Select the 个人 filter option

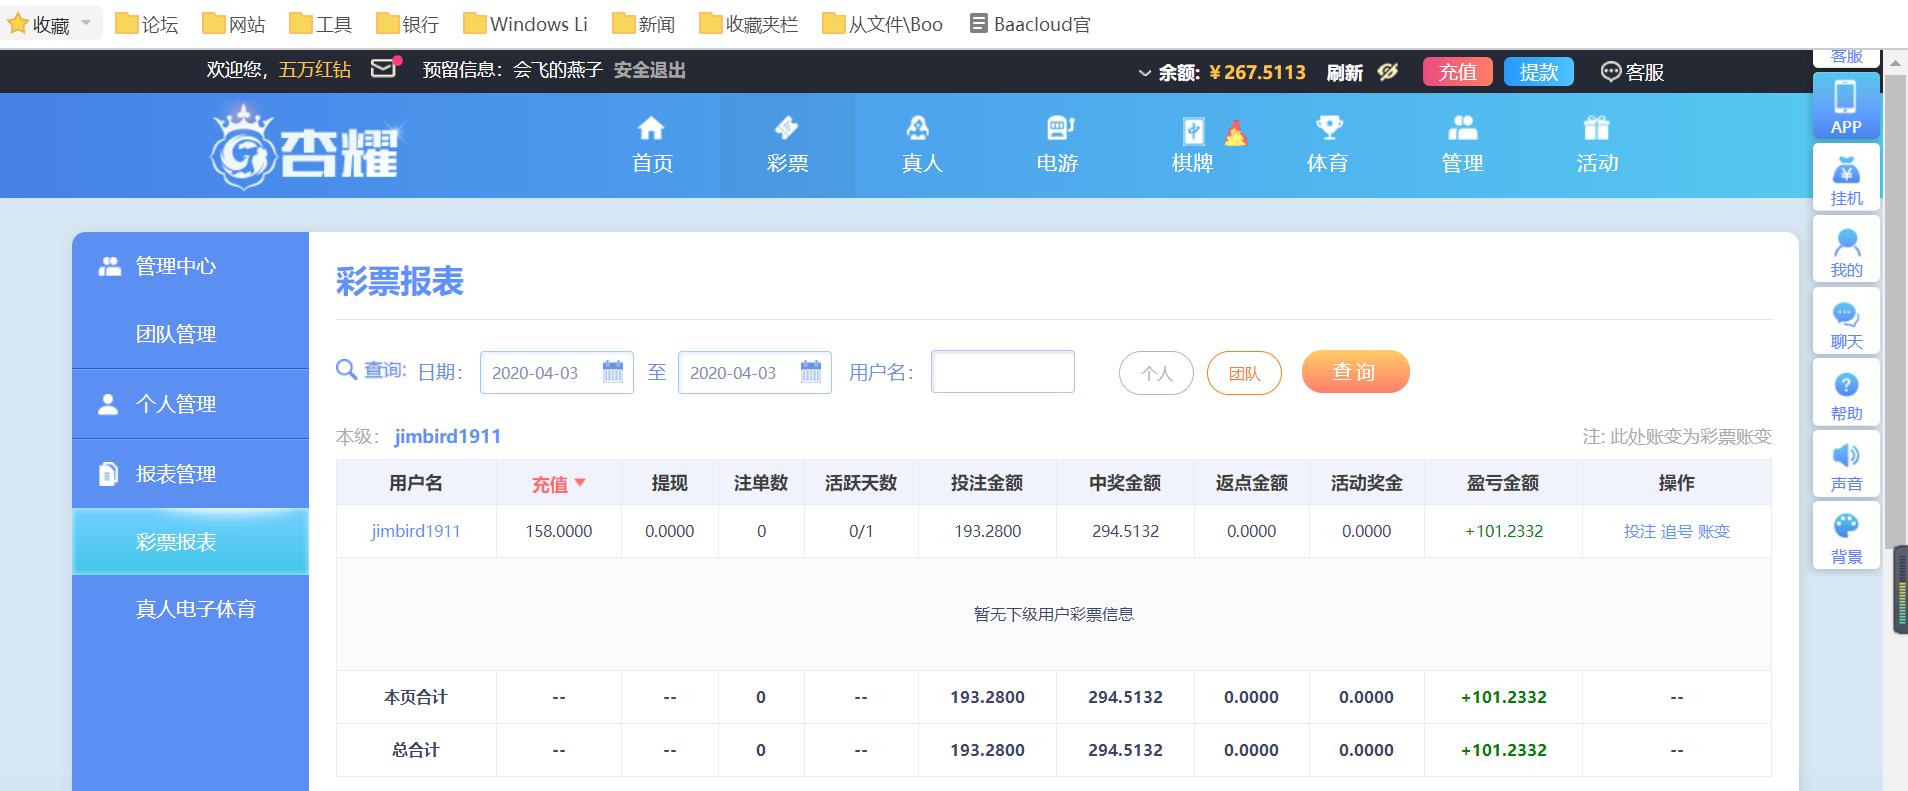pyautogui.click(x=1156, y=373)
